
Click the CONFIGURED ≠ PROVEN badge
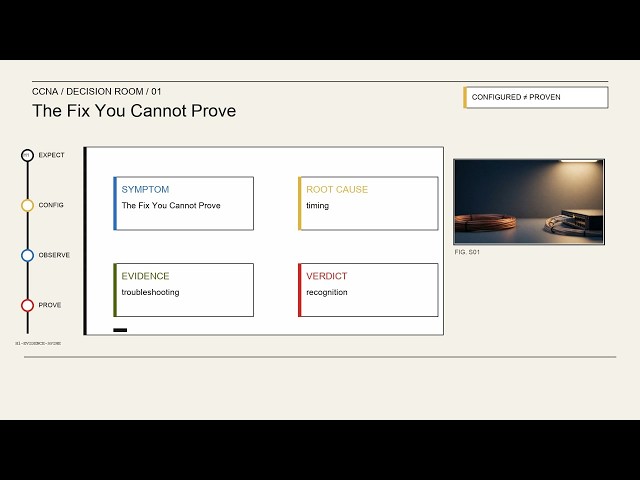pos(536,97)
